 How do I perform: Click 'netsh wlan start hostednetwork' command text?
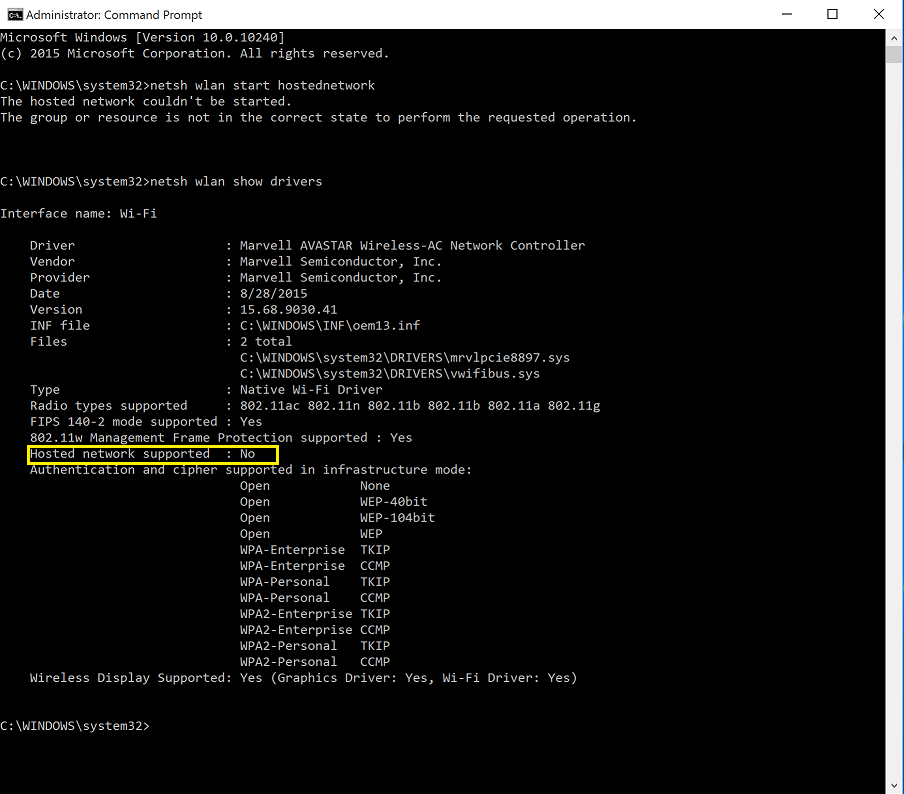(x=262, y=85)
